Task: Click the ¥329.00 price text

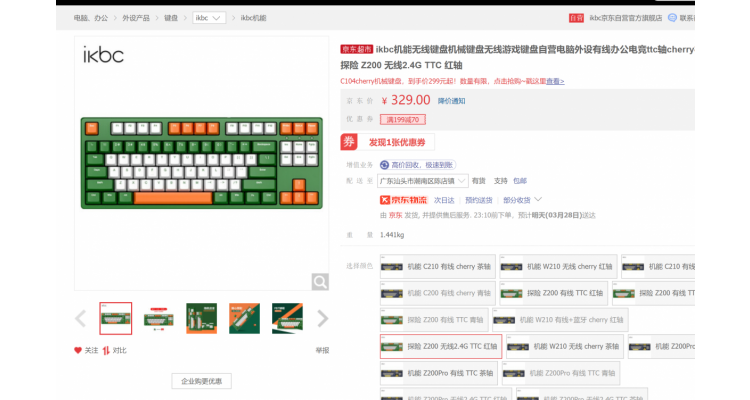Action: [x=406, y=100]
